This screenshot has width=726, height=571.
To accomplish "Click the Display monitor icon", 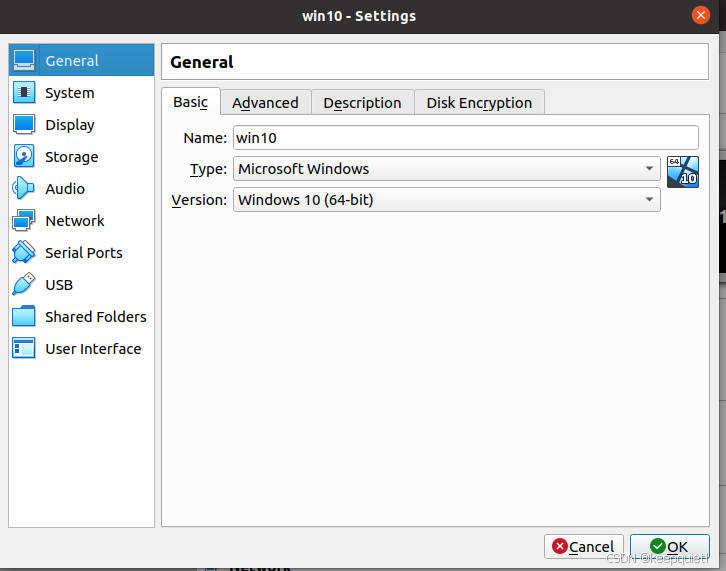I will click(x=25, y=124).
